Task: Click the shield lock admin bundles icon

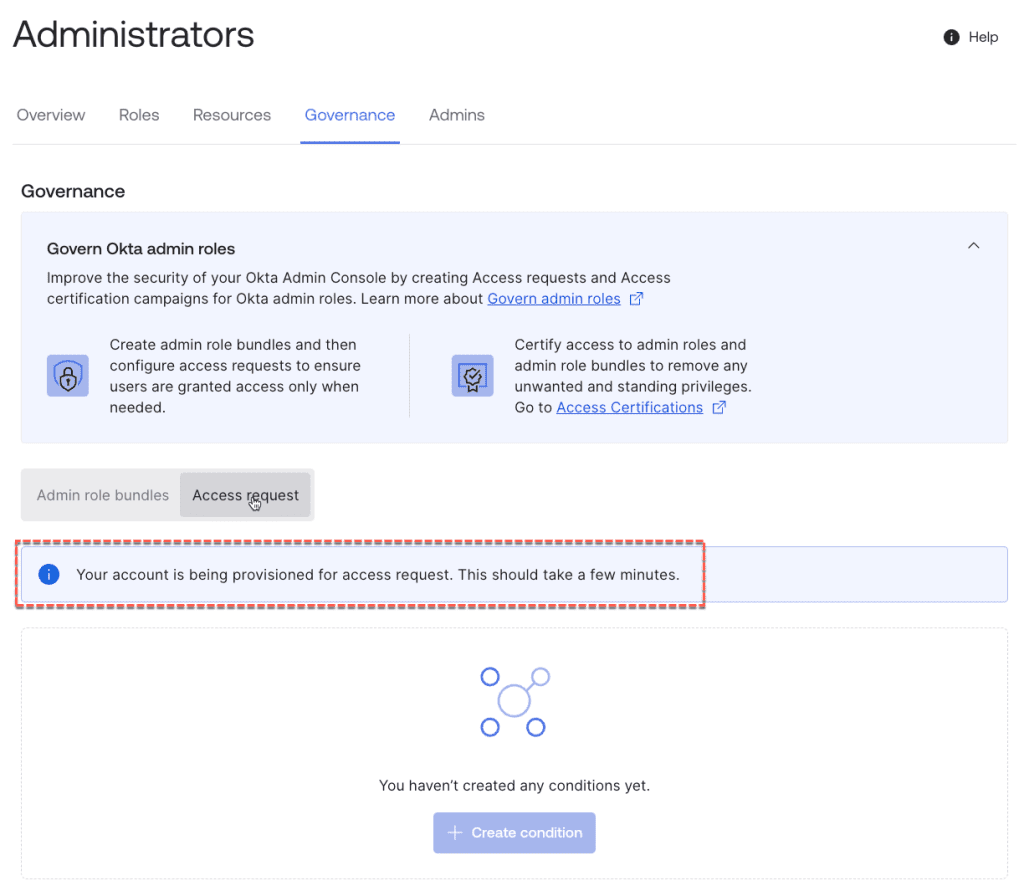Action: pyautogui.click(x=68, y=376)
